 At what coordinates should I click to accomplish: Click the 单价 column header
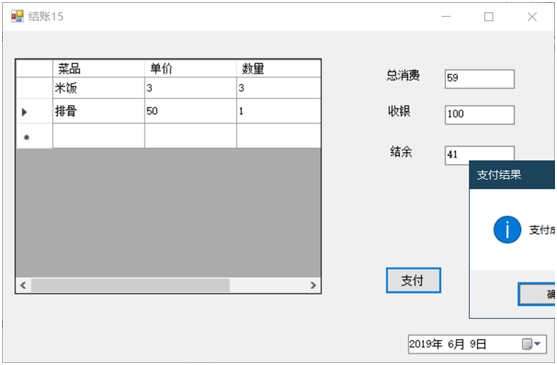click(x=190, y=69)
